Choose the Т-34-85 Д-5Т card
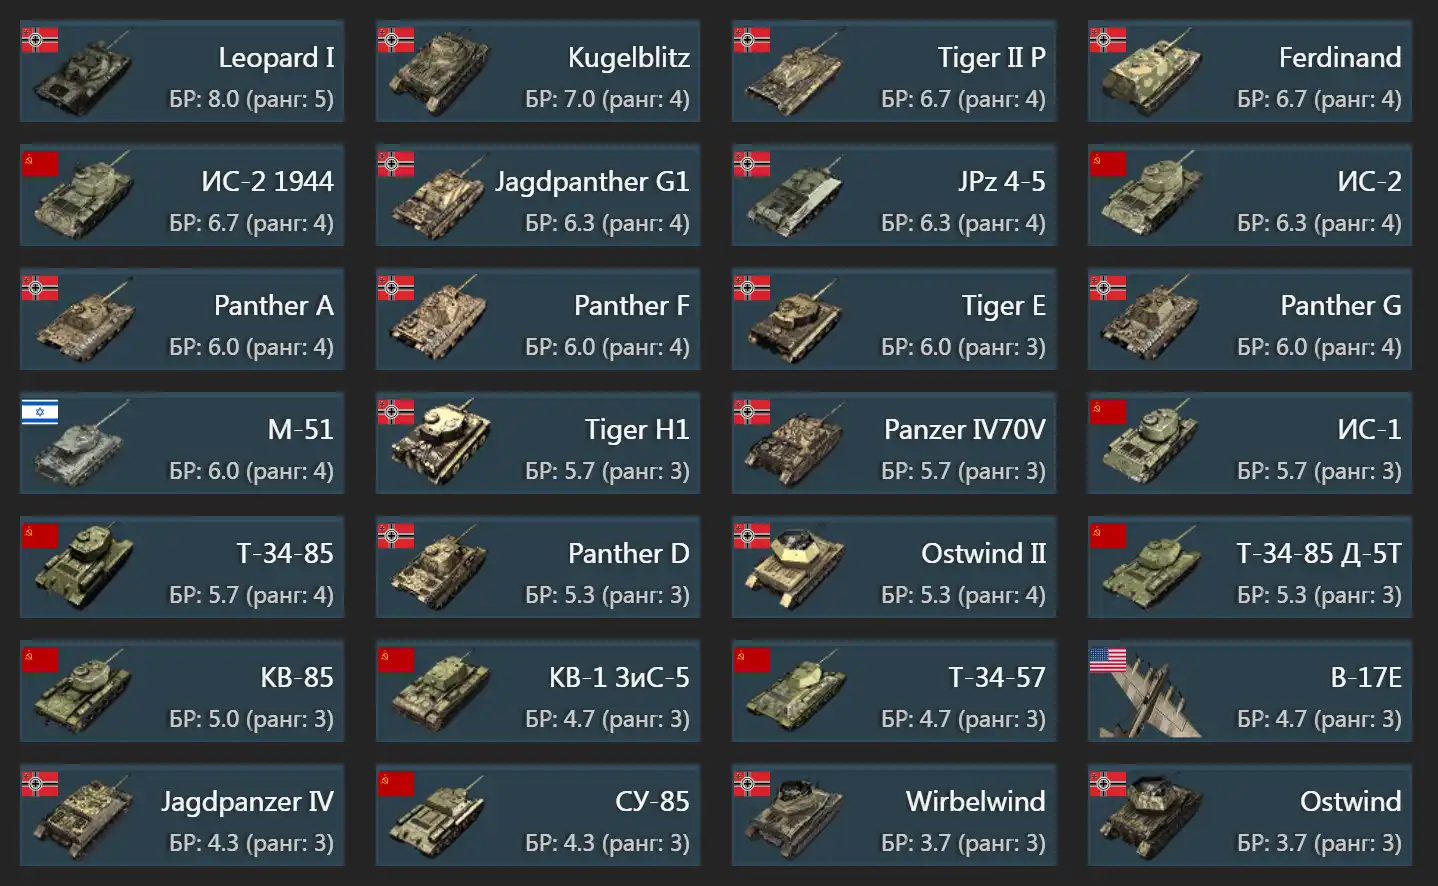This screenshot has height=886, width=1438. pyautogui.click(x=1250, y=567)
